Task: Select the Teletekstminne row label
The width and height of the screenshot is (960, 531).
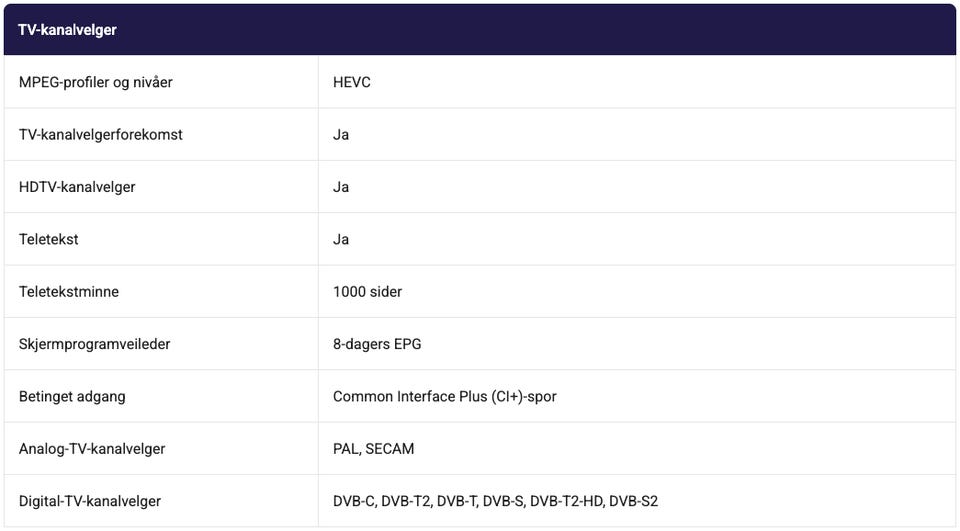Action: pos(69,292)
